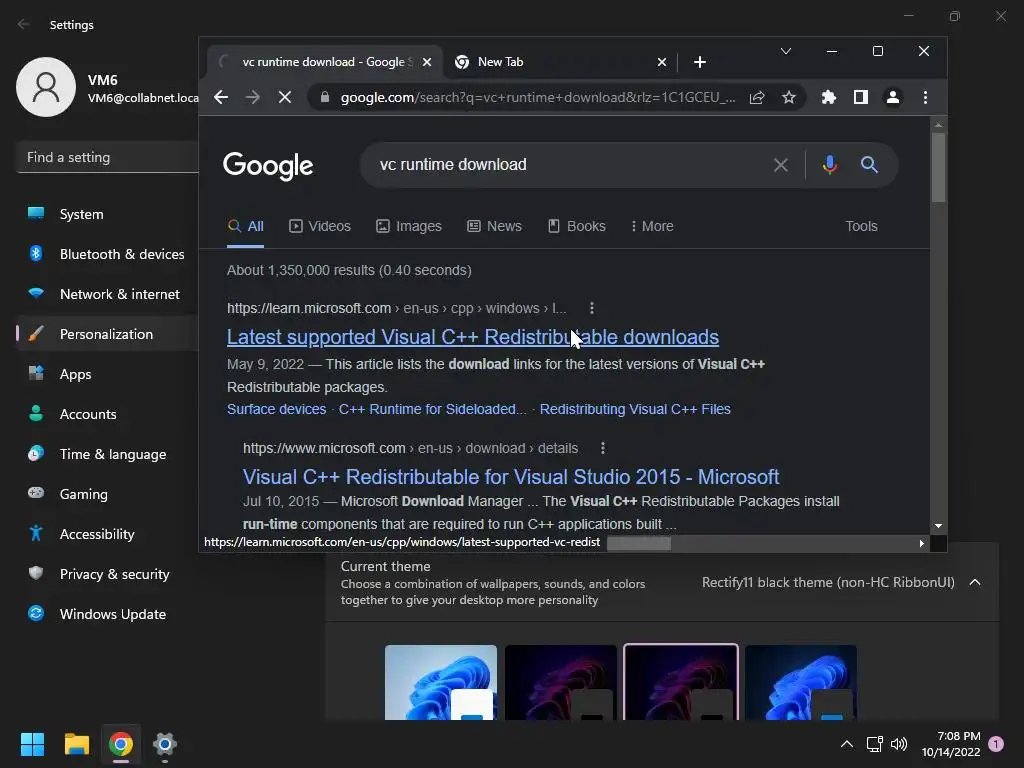Clear the Google search box

[x=781, y=165]
